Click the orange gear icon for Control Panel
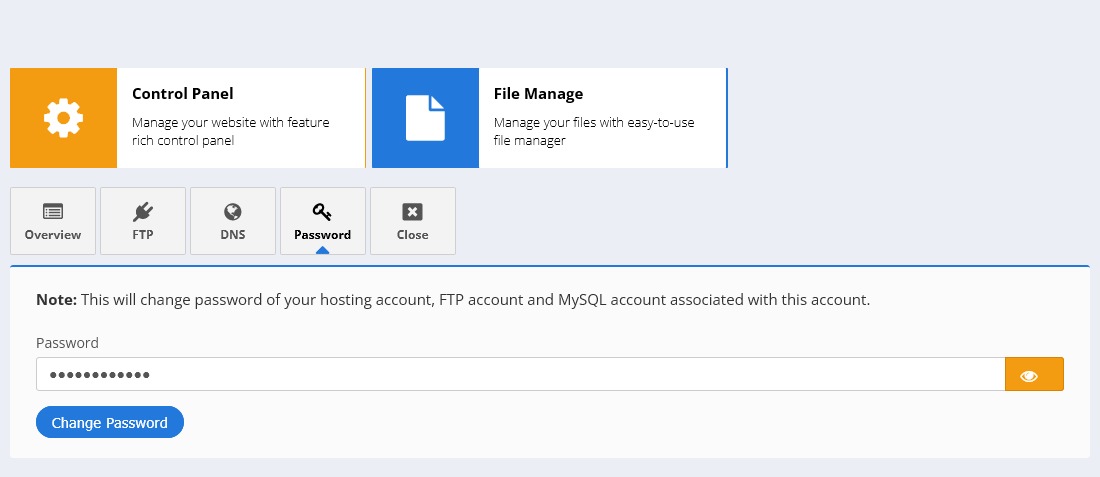Screen dimensions: 1100x477 [63, 118]
